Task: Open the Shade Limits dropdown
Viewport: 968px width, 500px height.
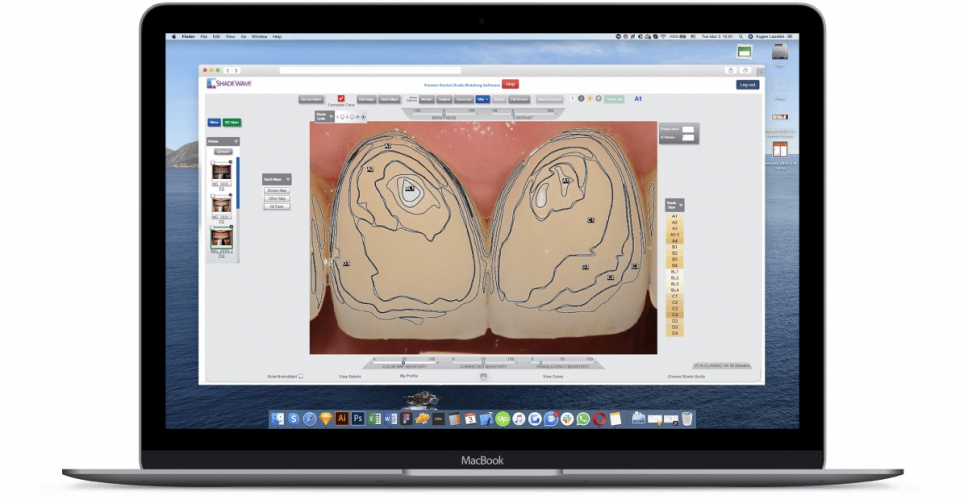Action: [x=331, y=116]
